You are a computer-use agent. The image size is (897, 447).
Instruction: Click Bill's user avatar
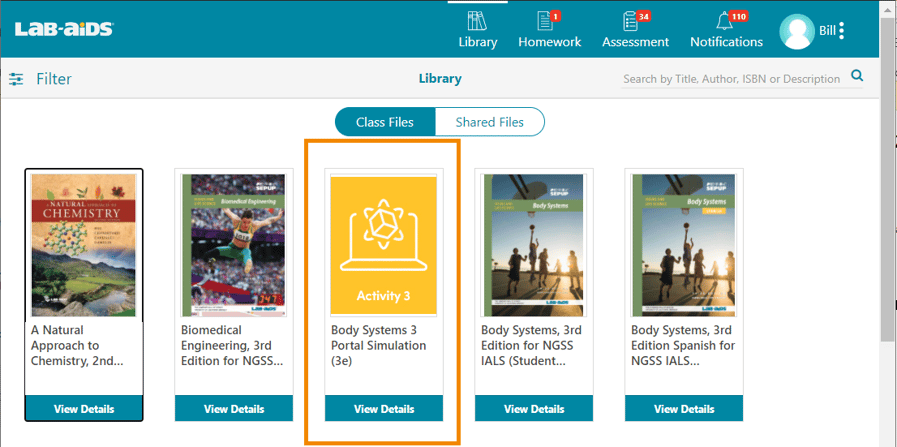(797, 31)
